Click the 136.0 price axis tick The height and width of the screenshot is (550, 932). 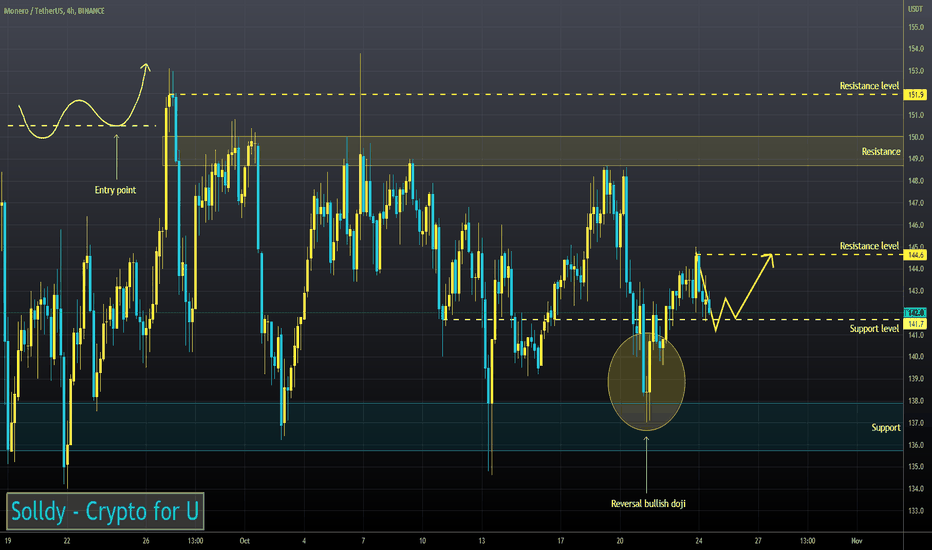point(916,445)
